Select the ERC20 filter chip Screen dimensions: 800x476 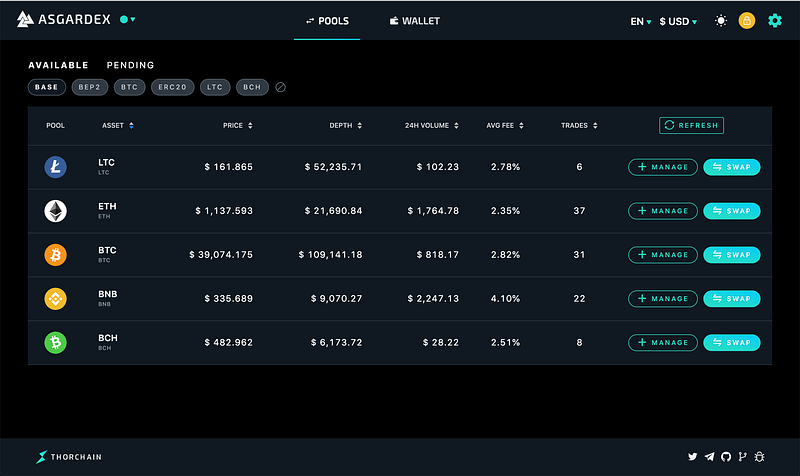[172, 87]
